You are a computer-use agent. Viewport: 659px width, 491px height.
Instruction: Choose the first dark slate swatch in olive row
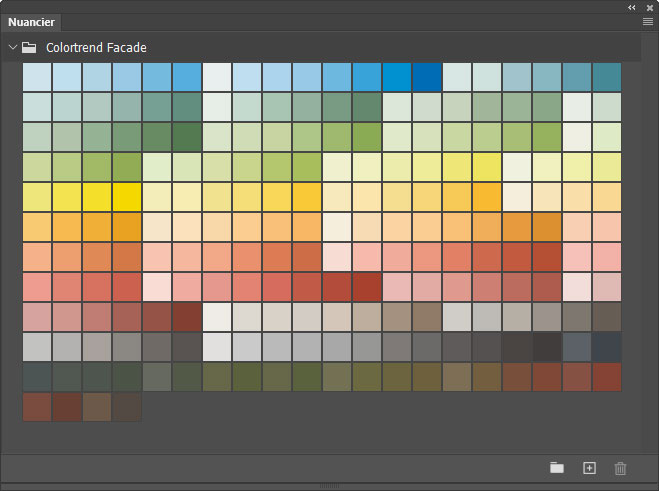coord(37,377)
